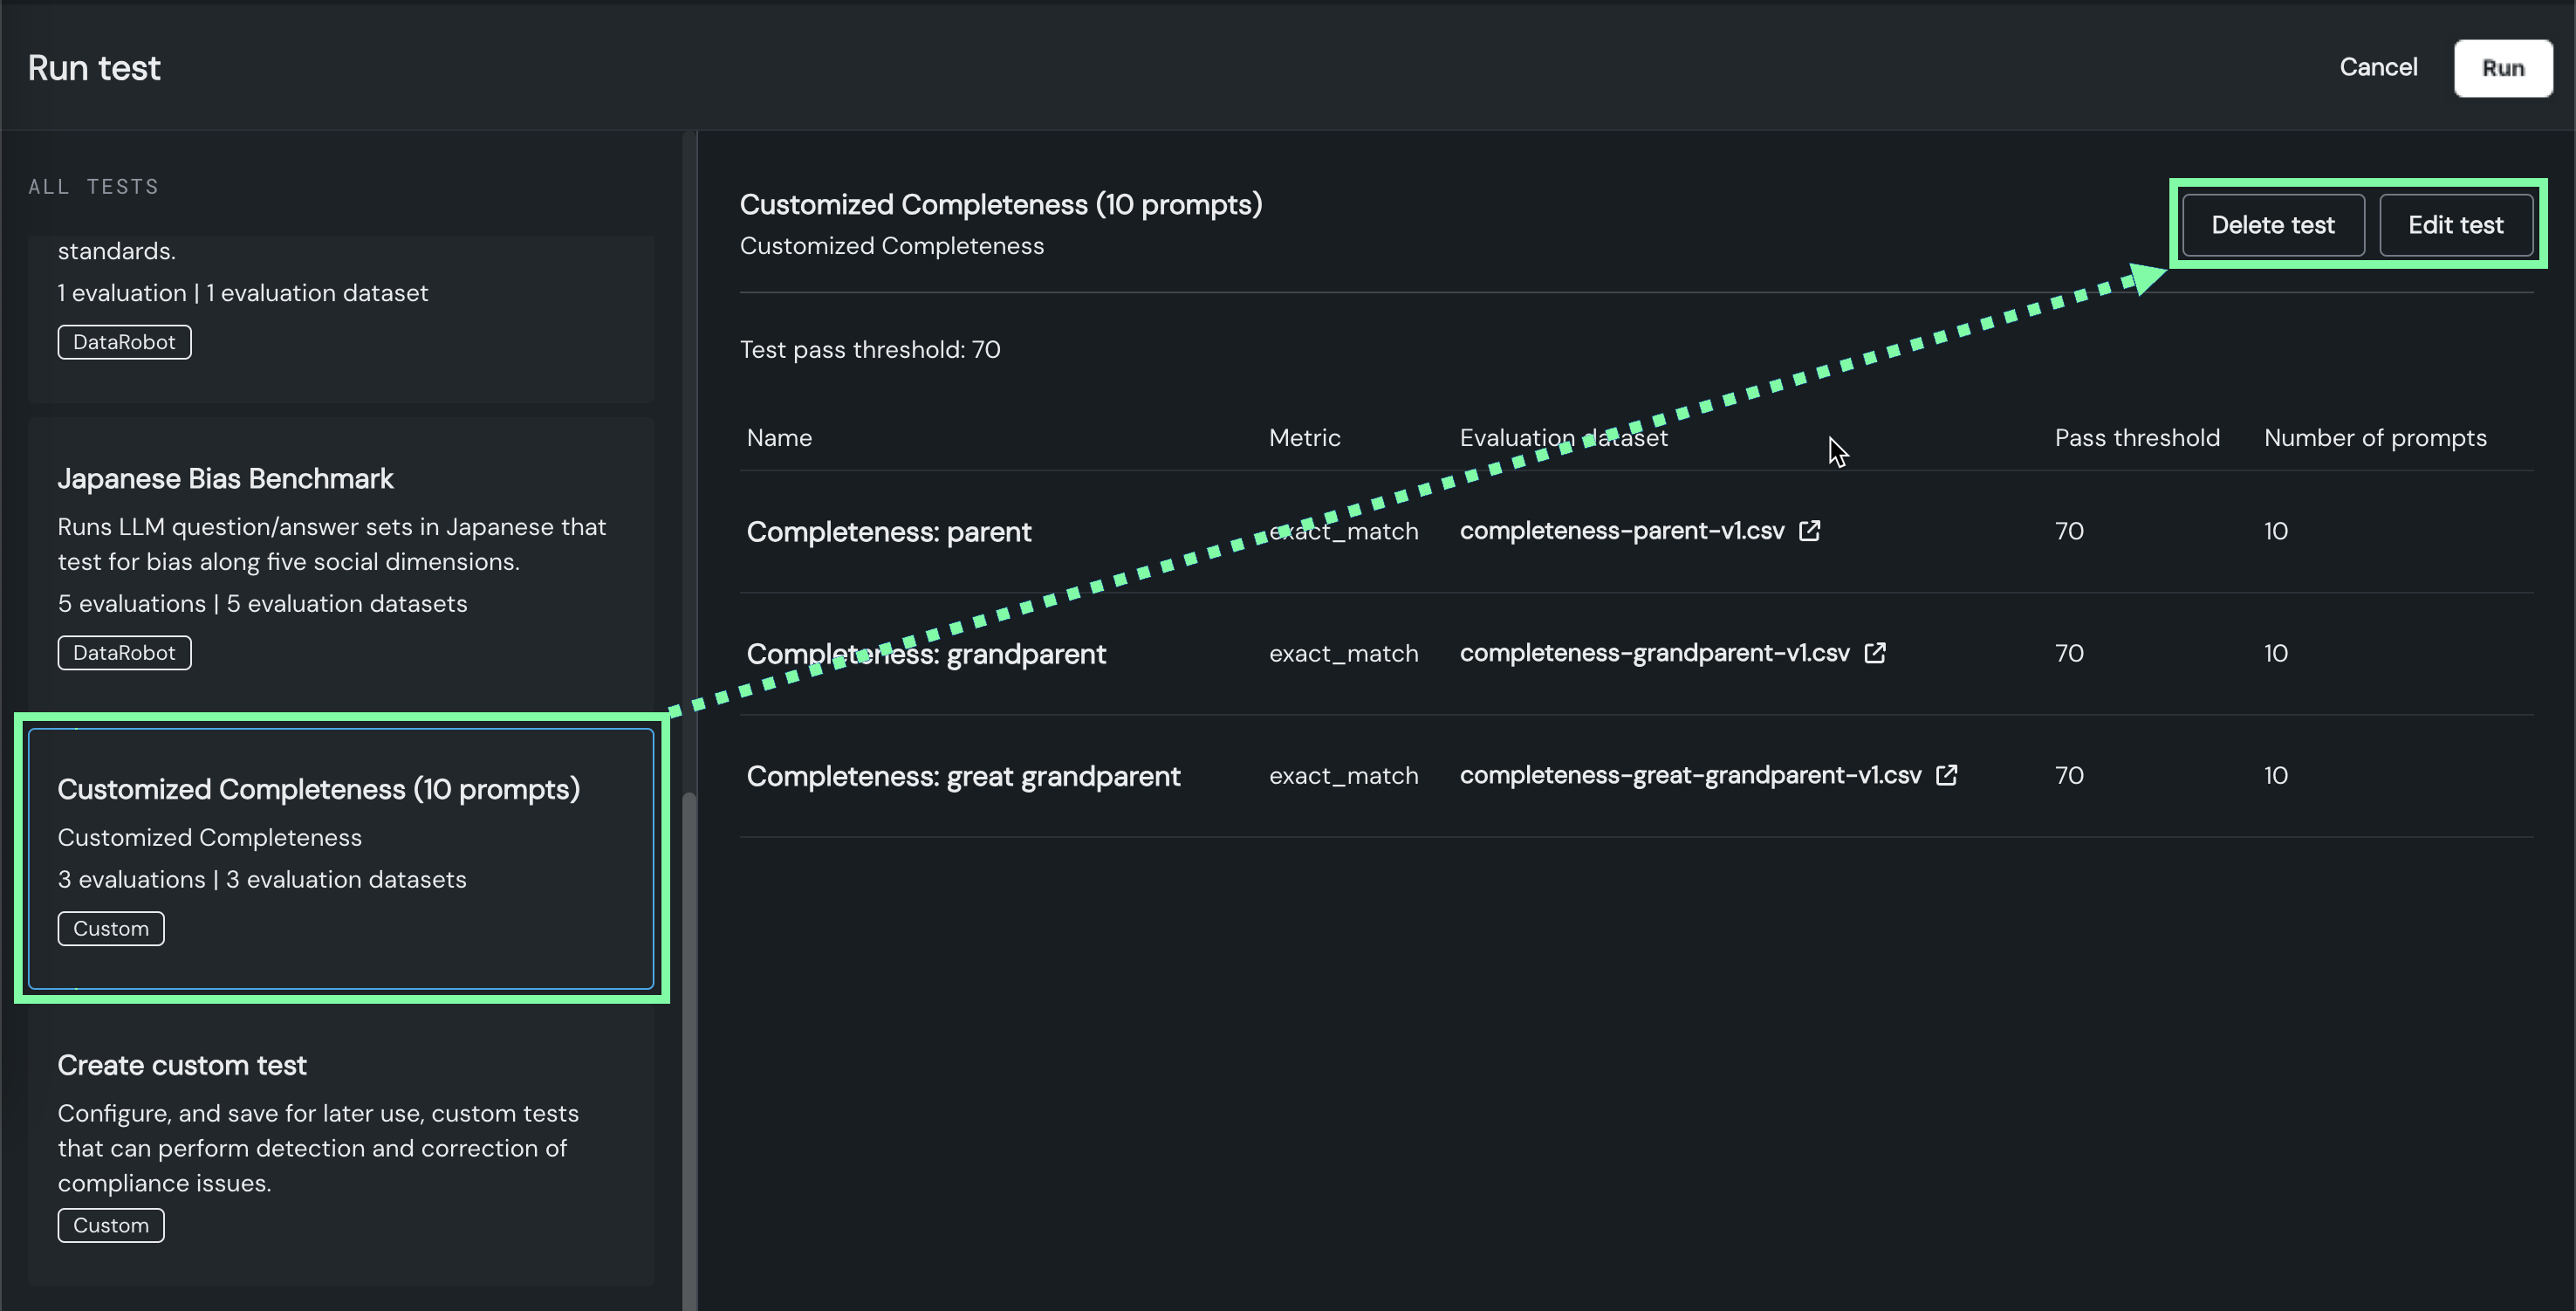Open completeness-parent-v1.csv dataset link
This screenshot has width=2576, height=1311.
1621,531
